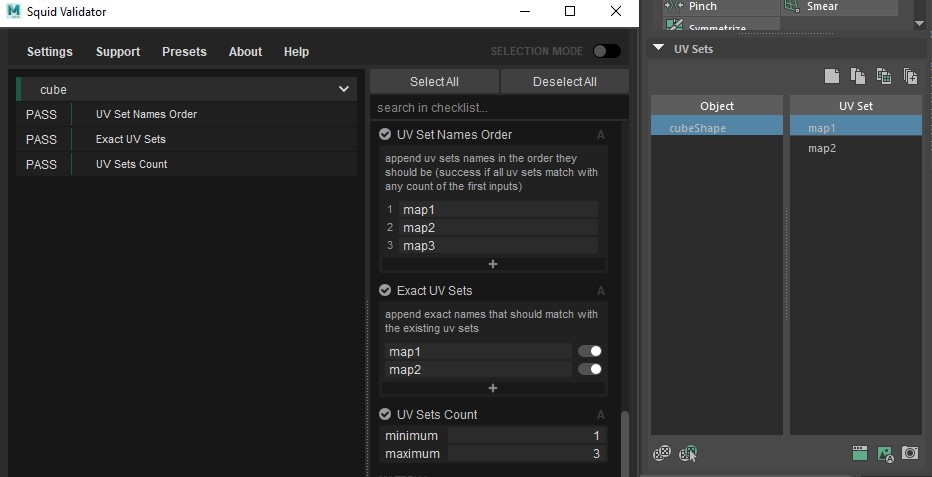Click the Deselect All button
The width and height of the screenshot is (932, 477).
click(x=565, y=81)
